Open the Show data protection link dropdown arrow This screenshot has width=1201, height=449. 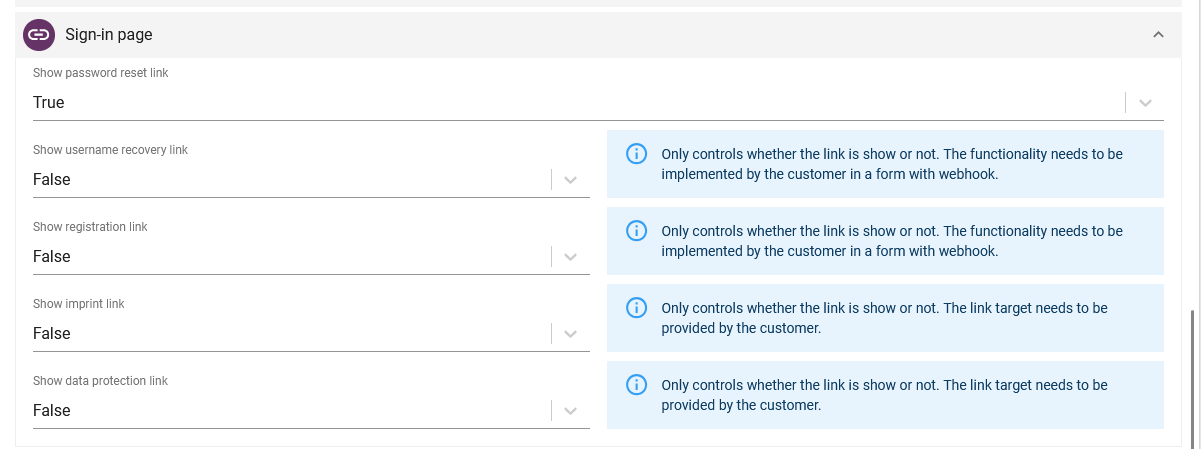(x=570, y=411)
